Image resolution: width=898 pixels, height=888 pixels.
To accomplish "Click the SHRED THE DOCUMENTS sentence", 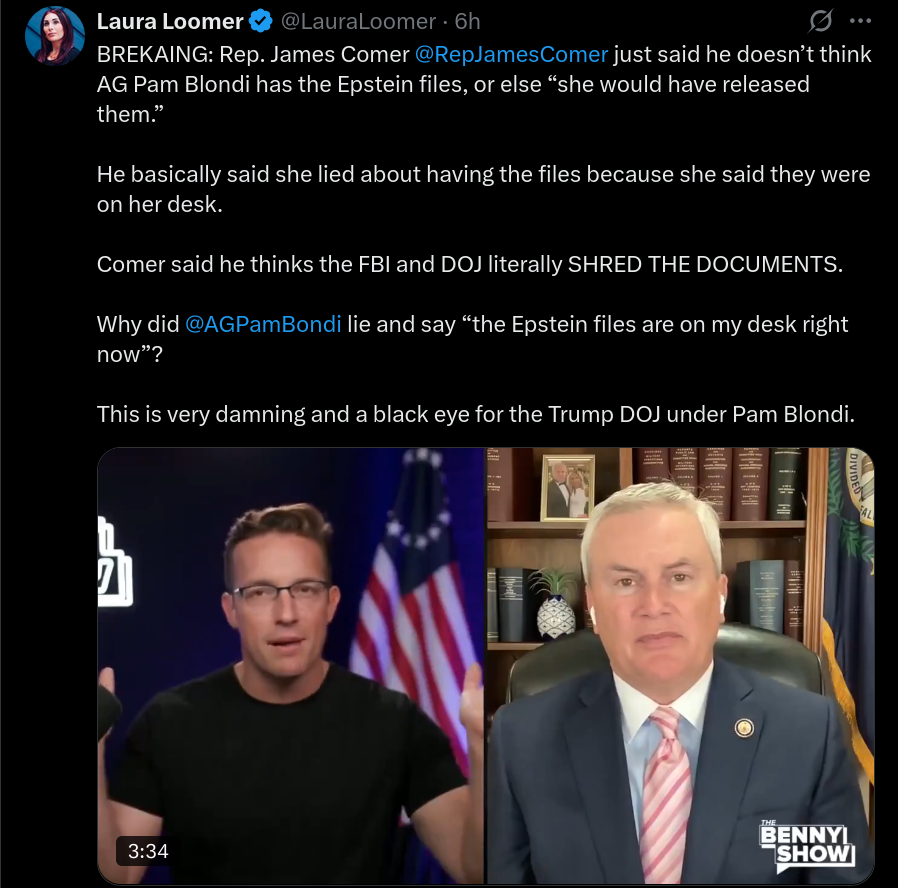I will click(470, 265).
